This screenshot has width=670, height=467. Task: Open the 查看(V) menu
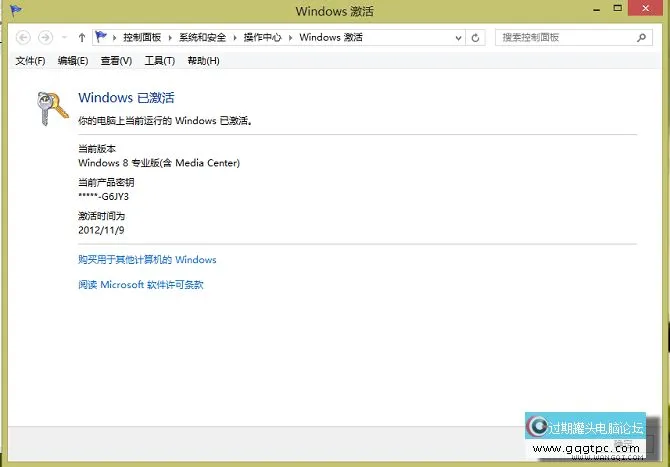116,61
